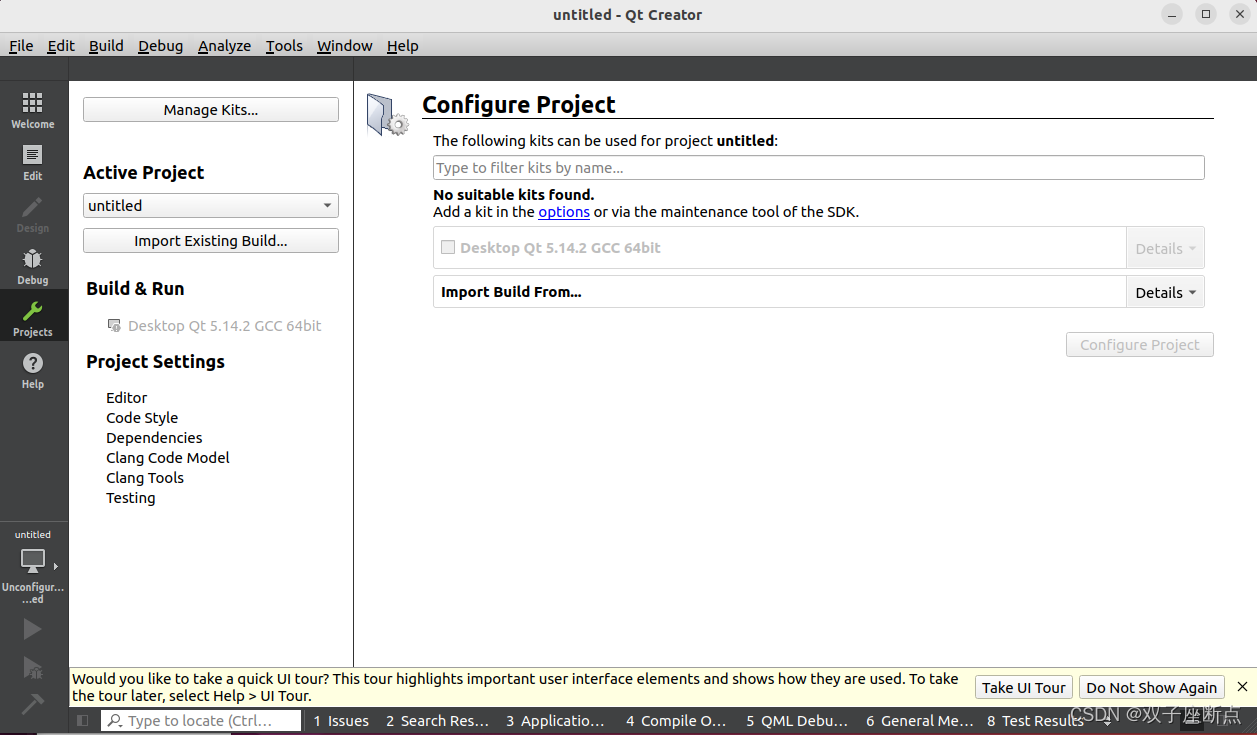Viewport: 1257px width, 735px height.
Task: Select Testing project settings
Action: (131, 498)
